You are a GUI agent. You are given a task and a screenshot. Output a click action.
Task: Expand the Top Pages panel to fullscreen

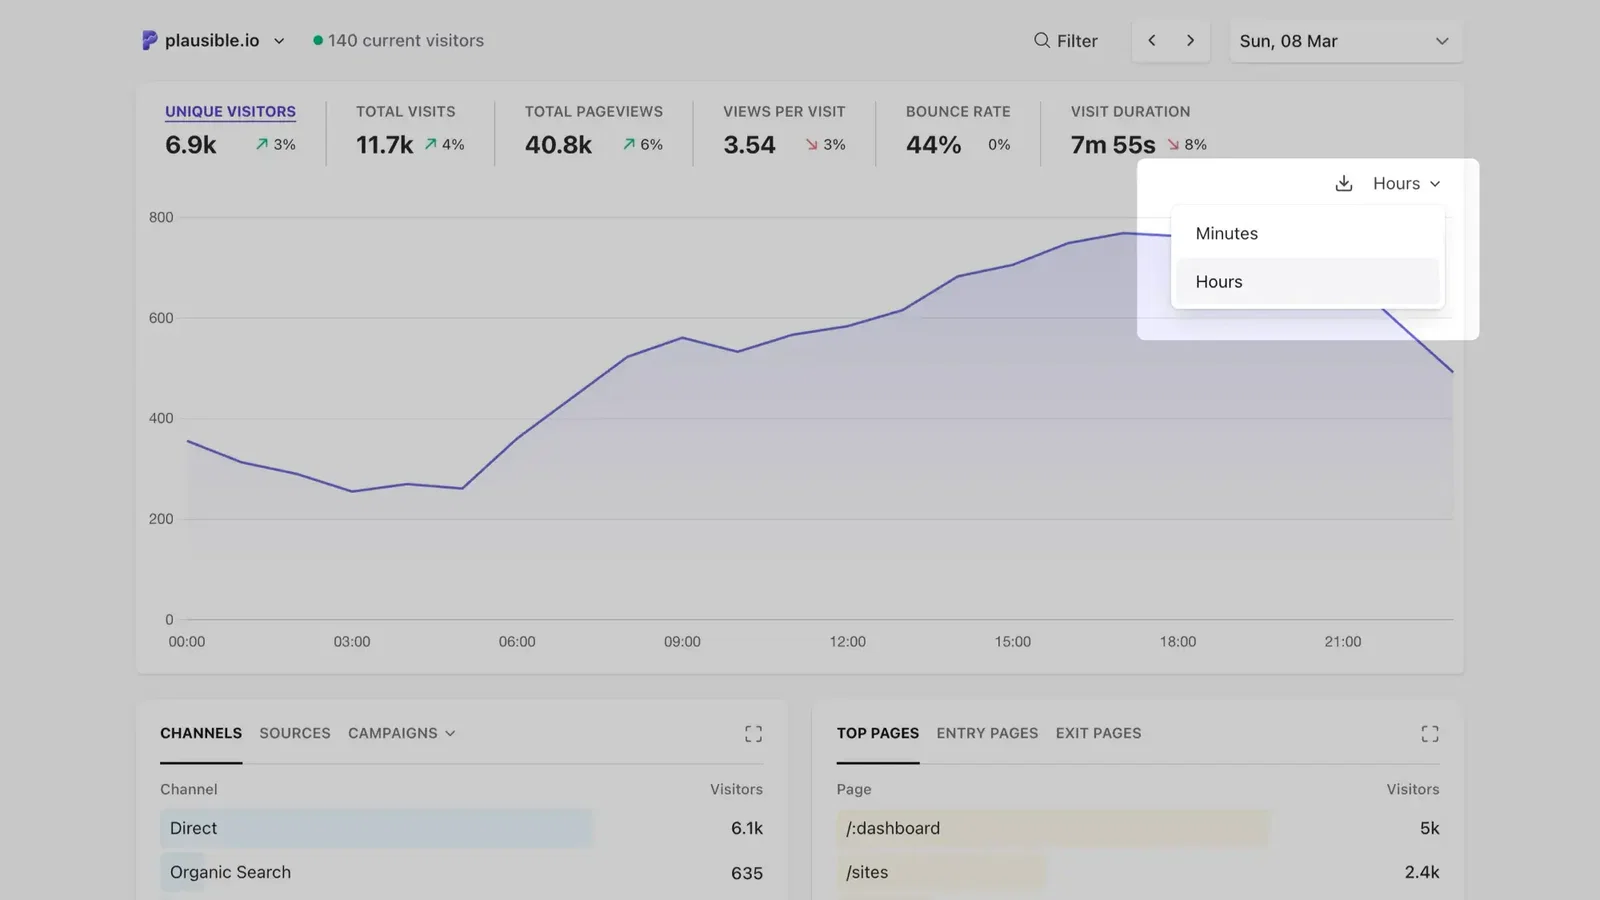pyautogui.click(x=1430, y=733)
